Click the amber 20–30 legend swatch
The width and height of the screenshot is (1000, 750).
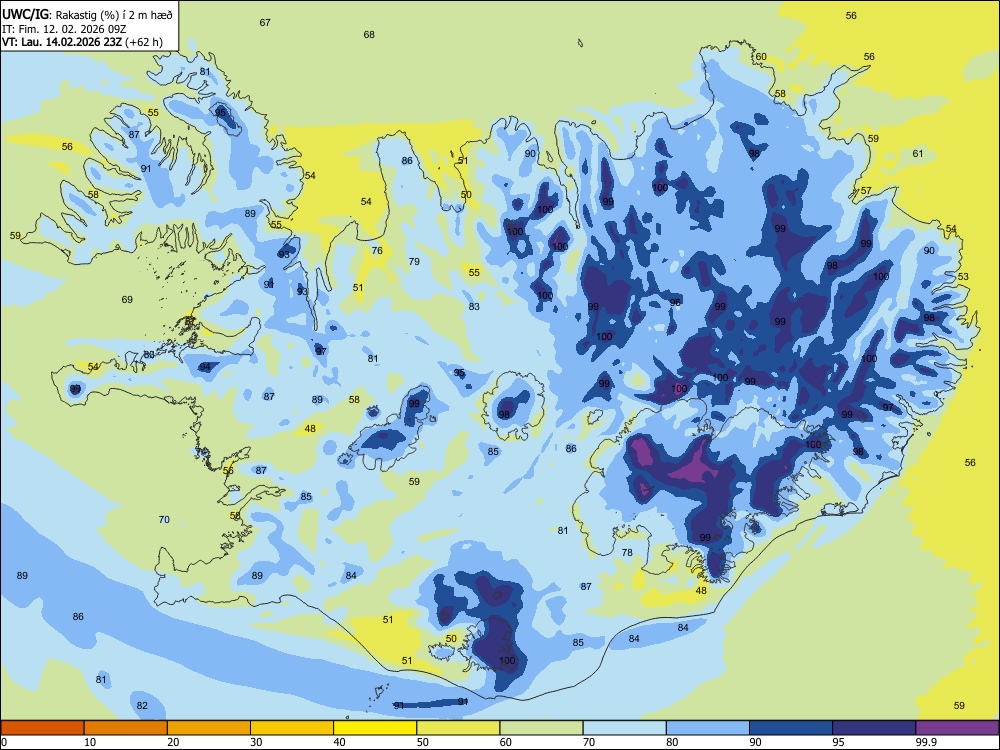[209, 728]
